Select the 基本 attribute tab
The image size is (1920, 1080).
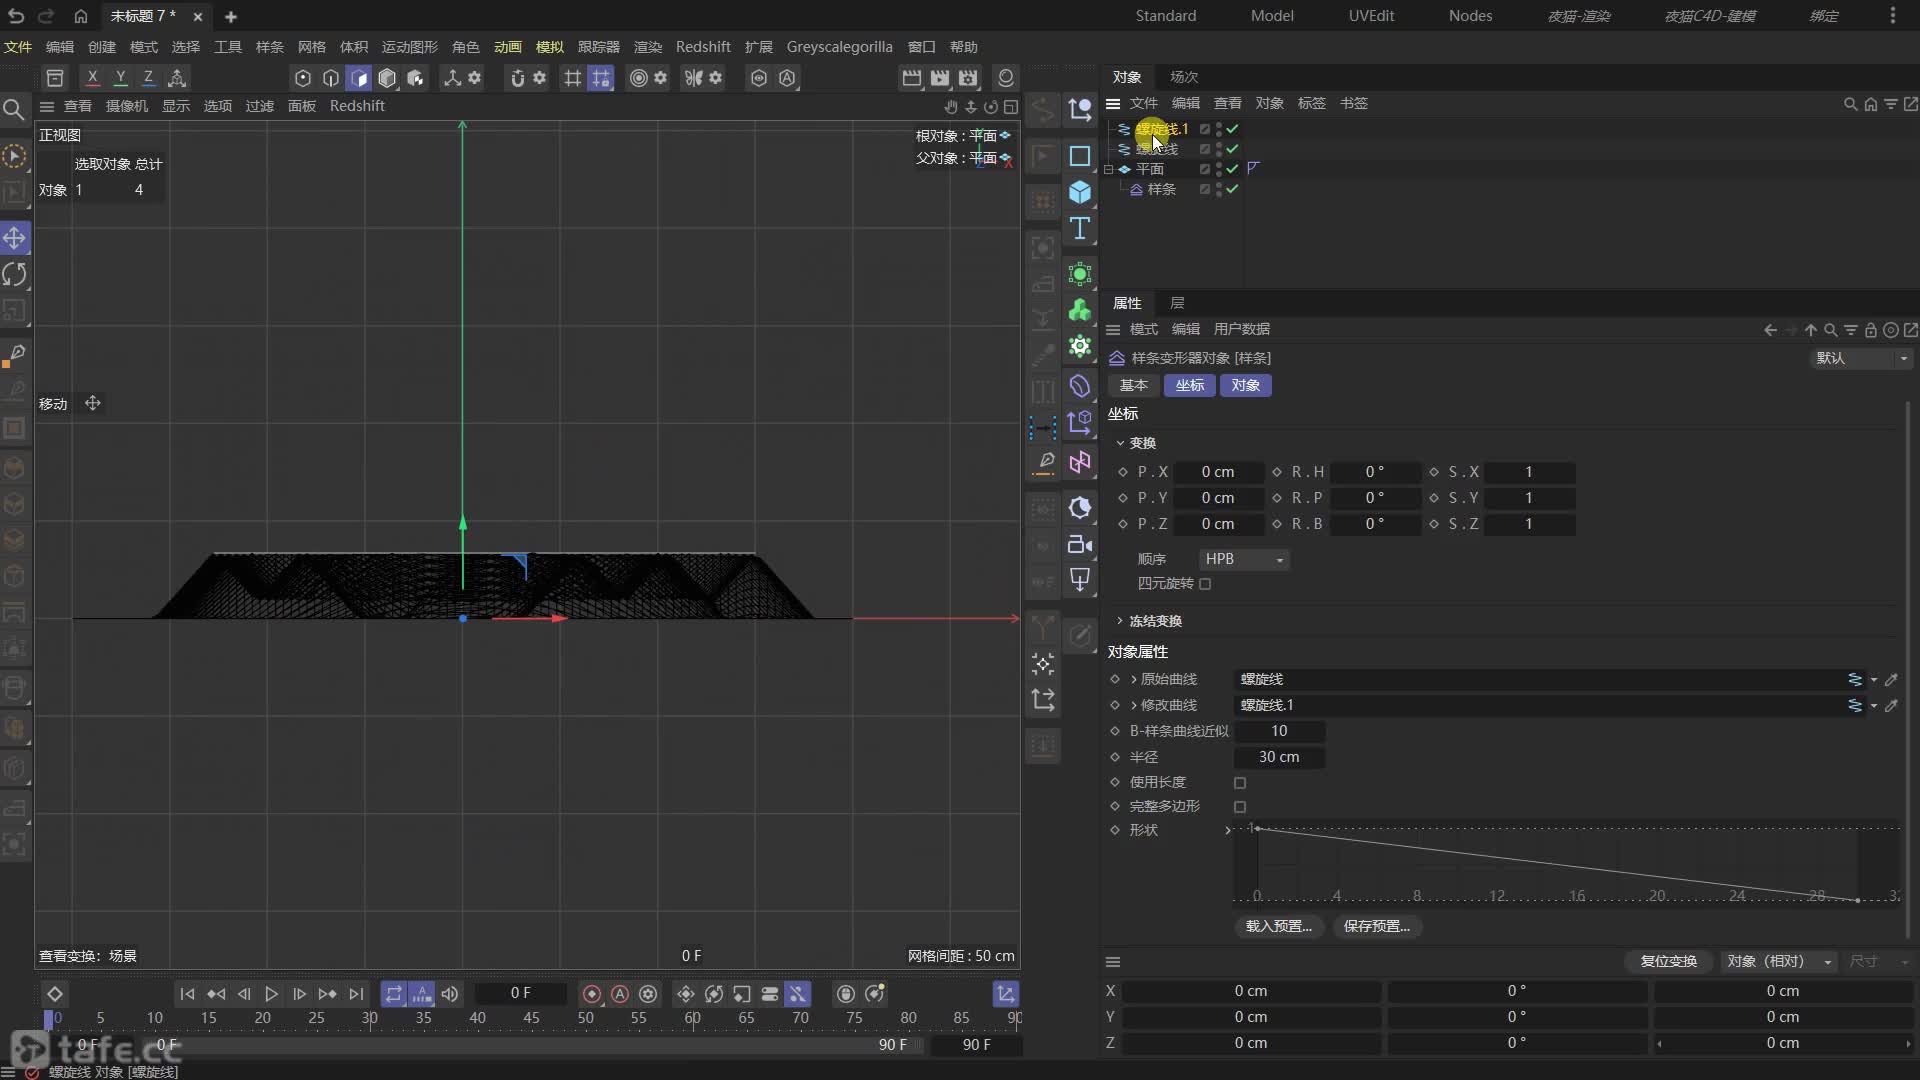pos(1134,385)
